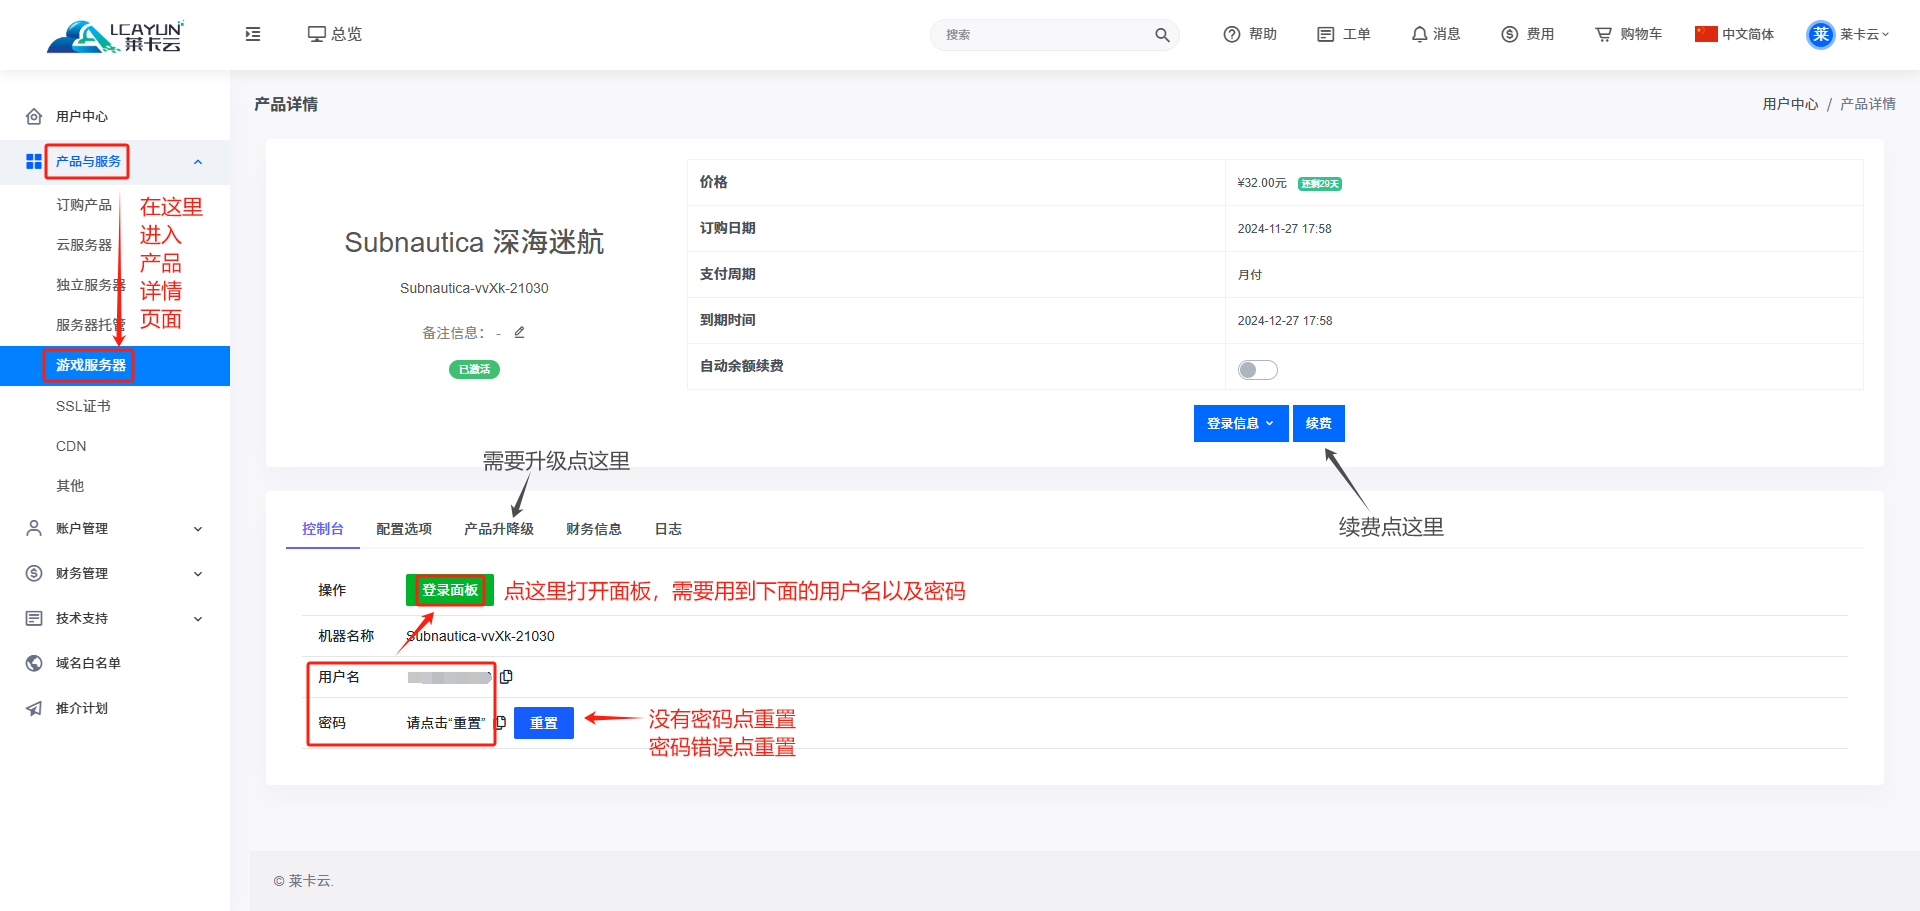The width and height of the screenshot is (1920, 911).
Task: Open 帮助 help icon
Action: pyautogui.click(x=1232, y=34)
